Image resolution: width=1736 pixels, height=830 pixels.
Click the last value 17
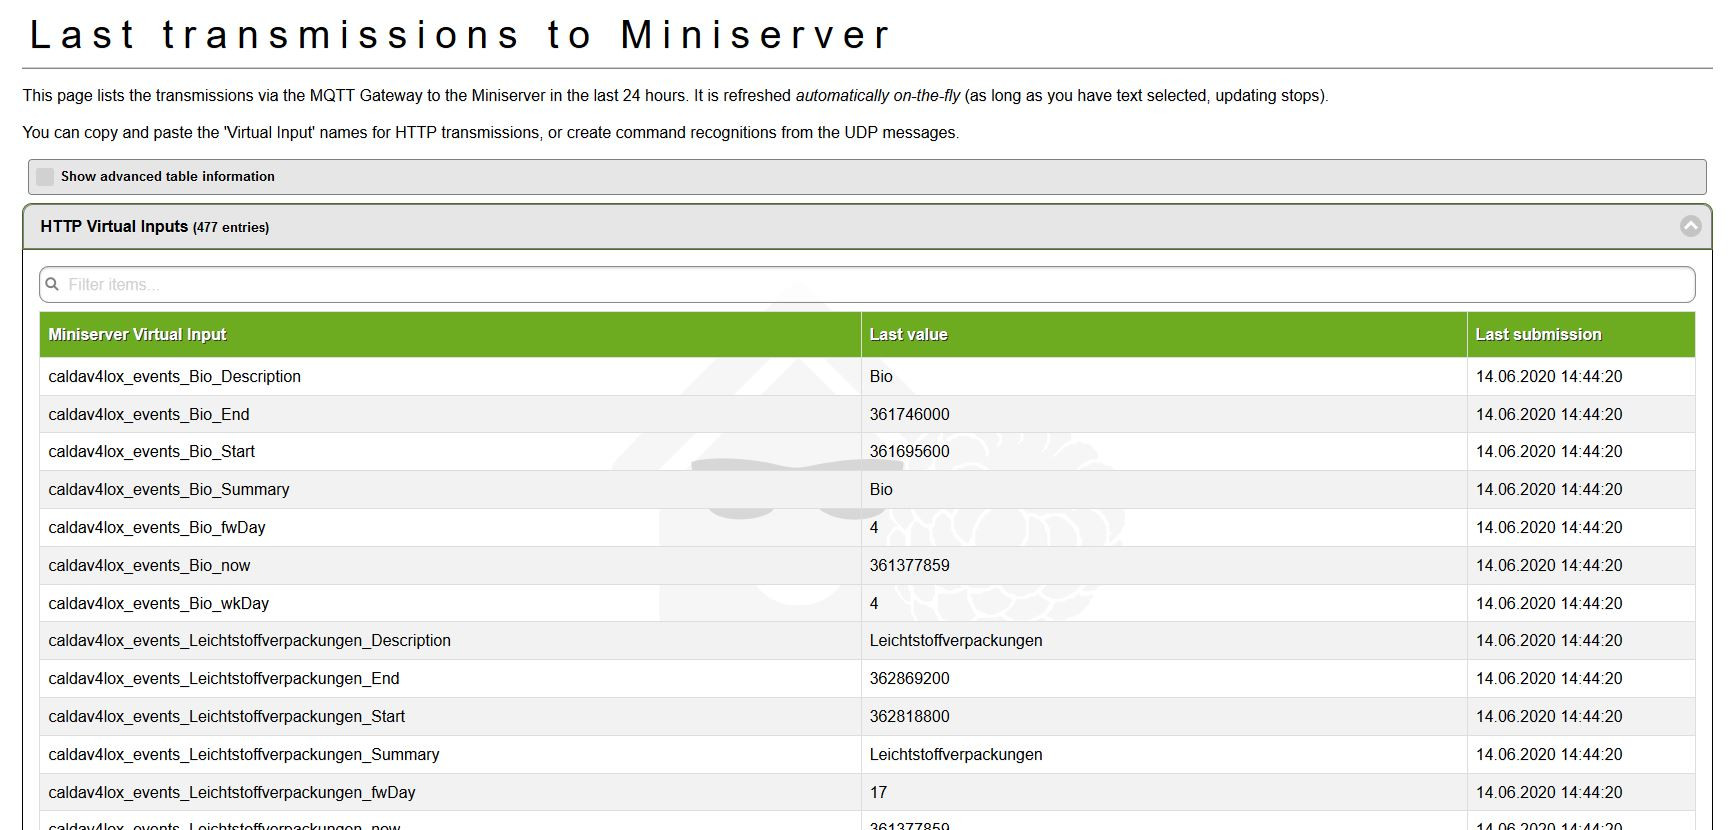click(878, 793)
